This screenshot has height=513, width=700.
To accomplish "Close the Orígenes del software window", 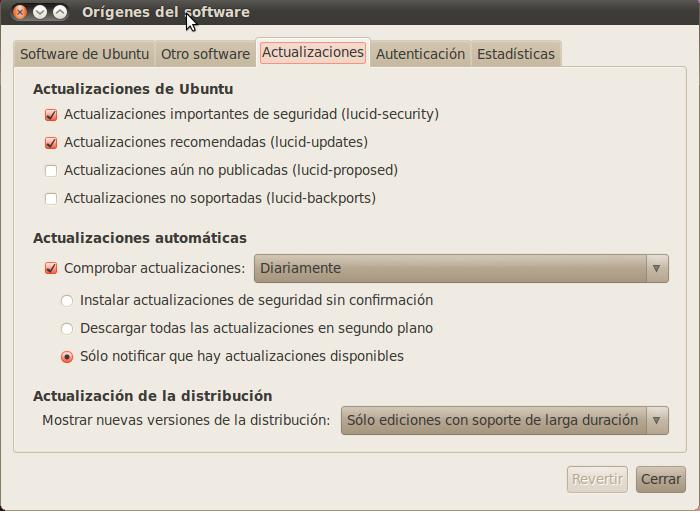I will pos(20,12).
